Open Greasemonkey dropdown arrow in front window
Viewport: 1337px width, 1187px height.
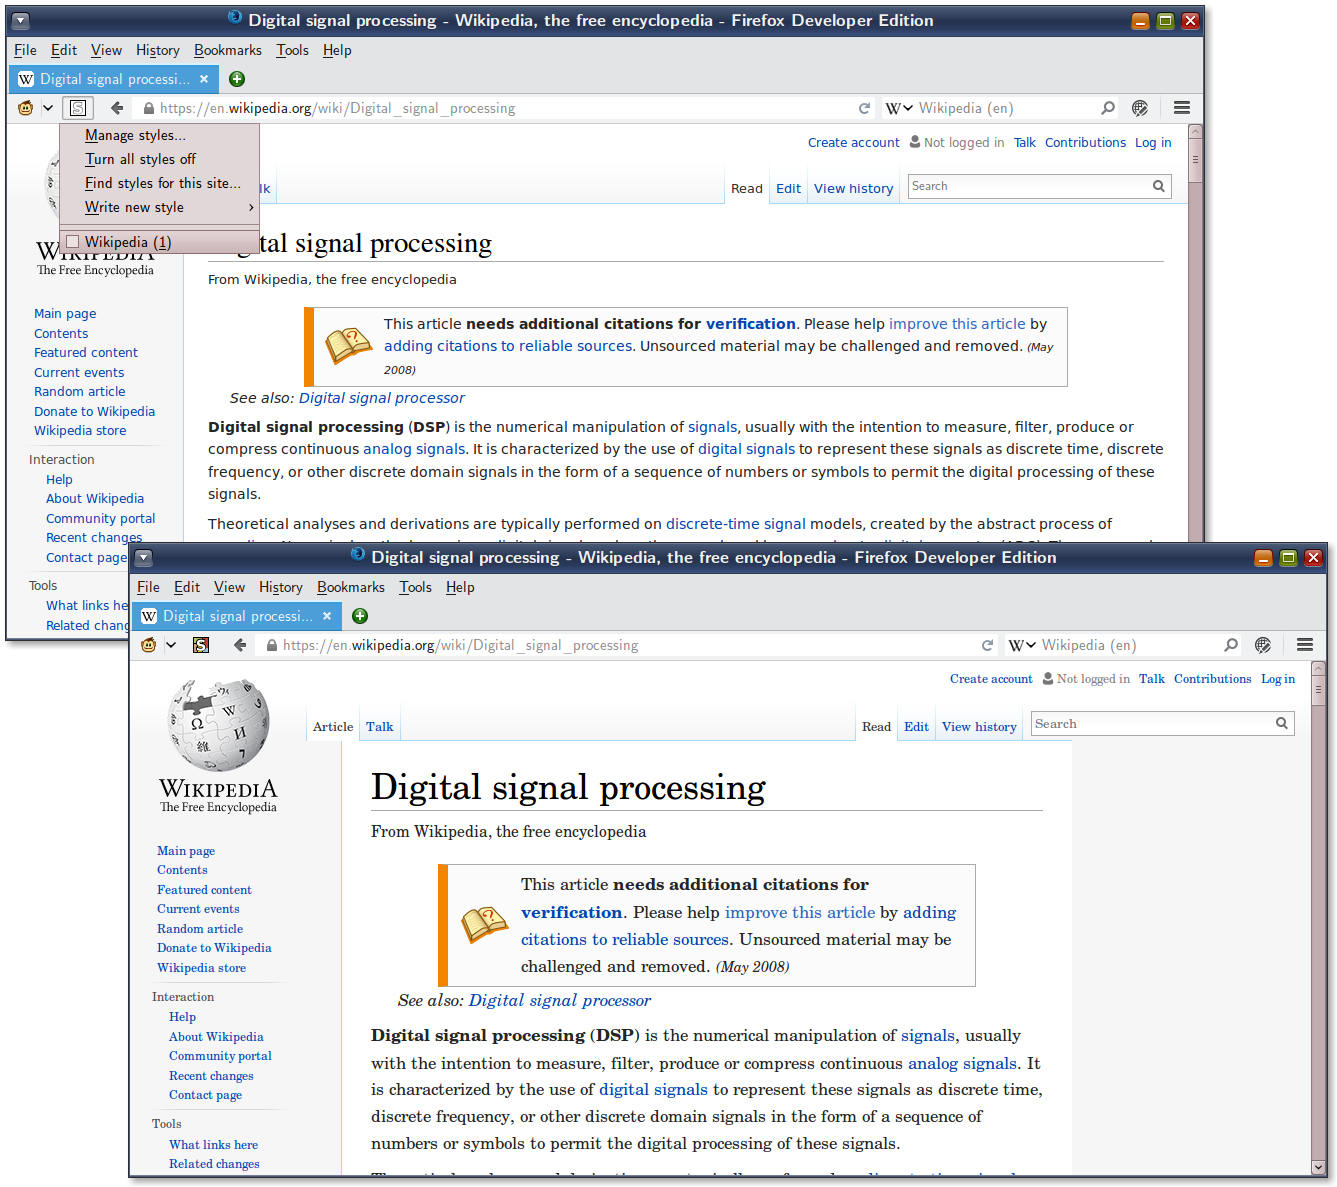tap(170, 645)
